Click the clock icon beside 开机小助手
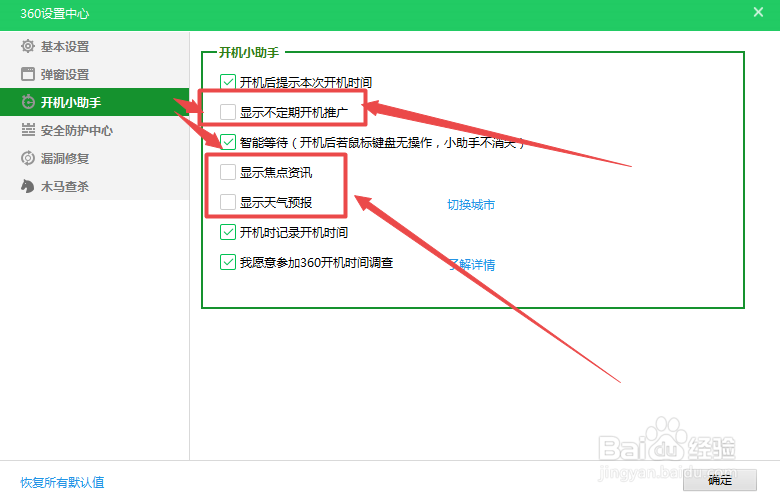Screen dimensions: 780x500 coord(28,102)
